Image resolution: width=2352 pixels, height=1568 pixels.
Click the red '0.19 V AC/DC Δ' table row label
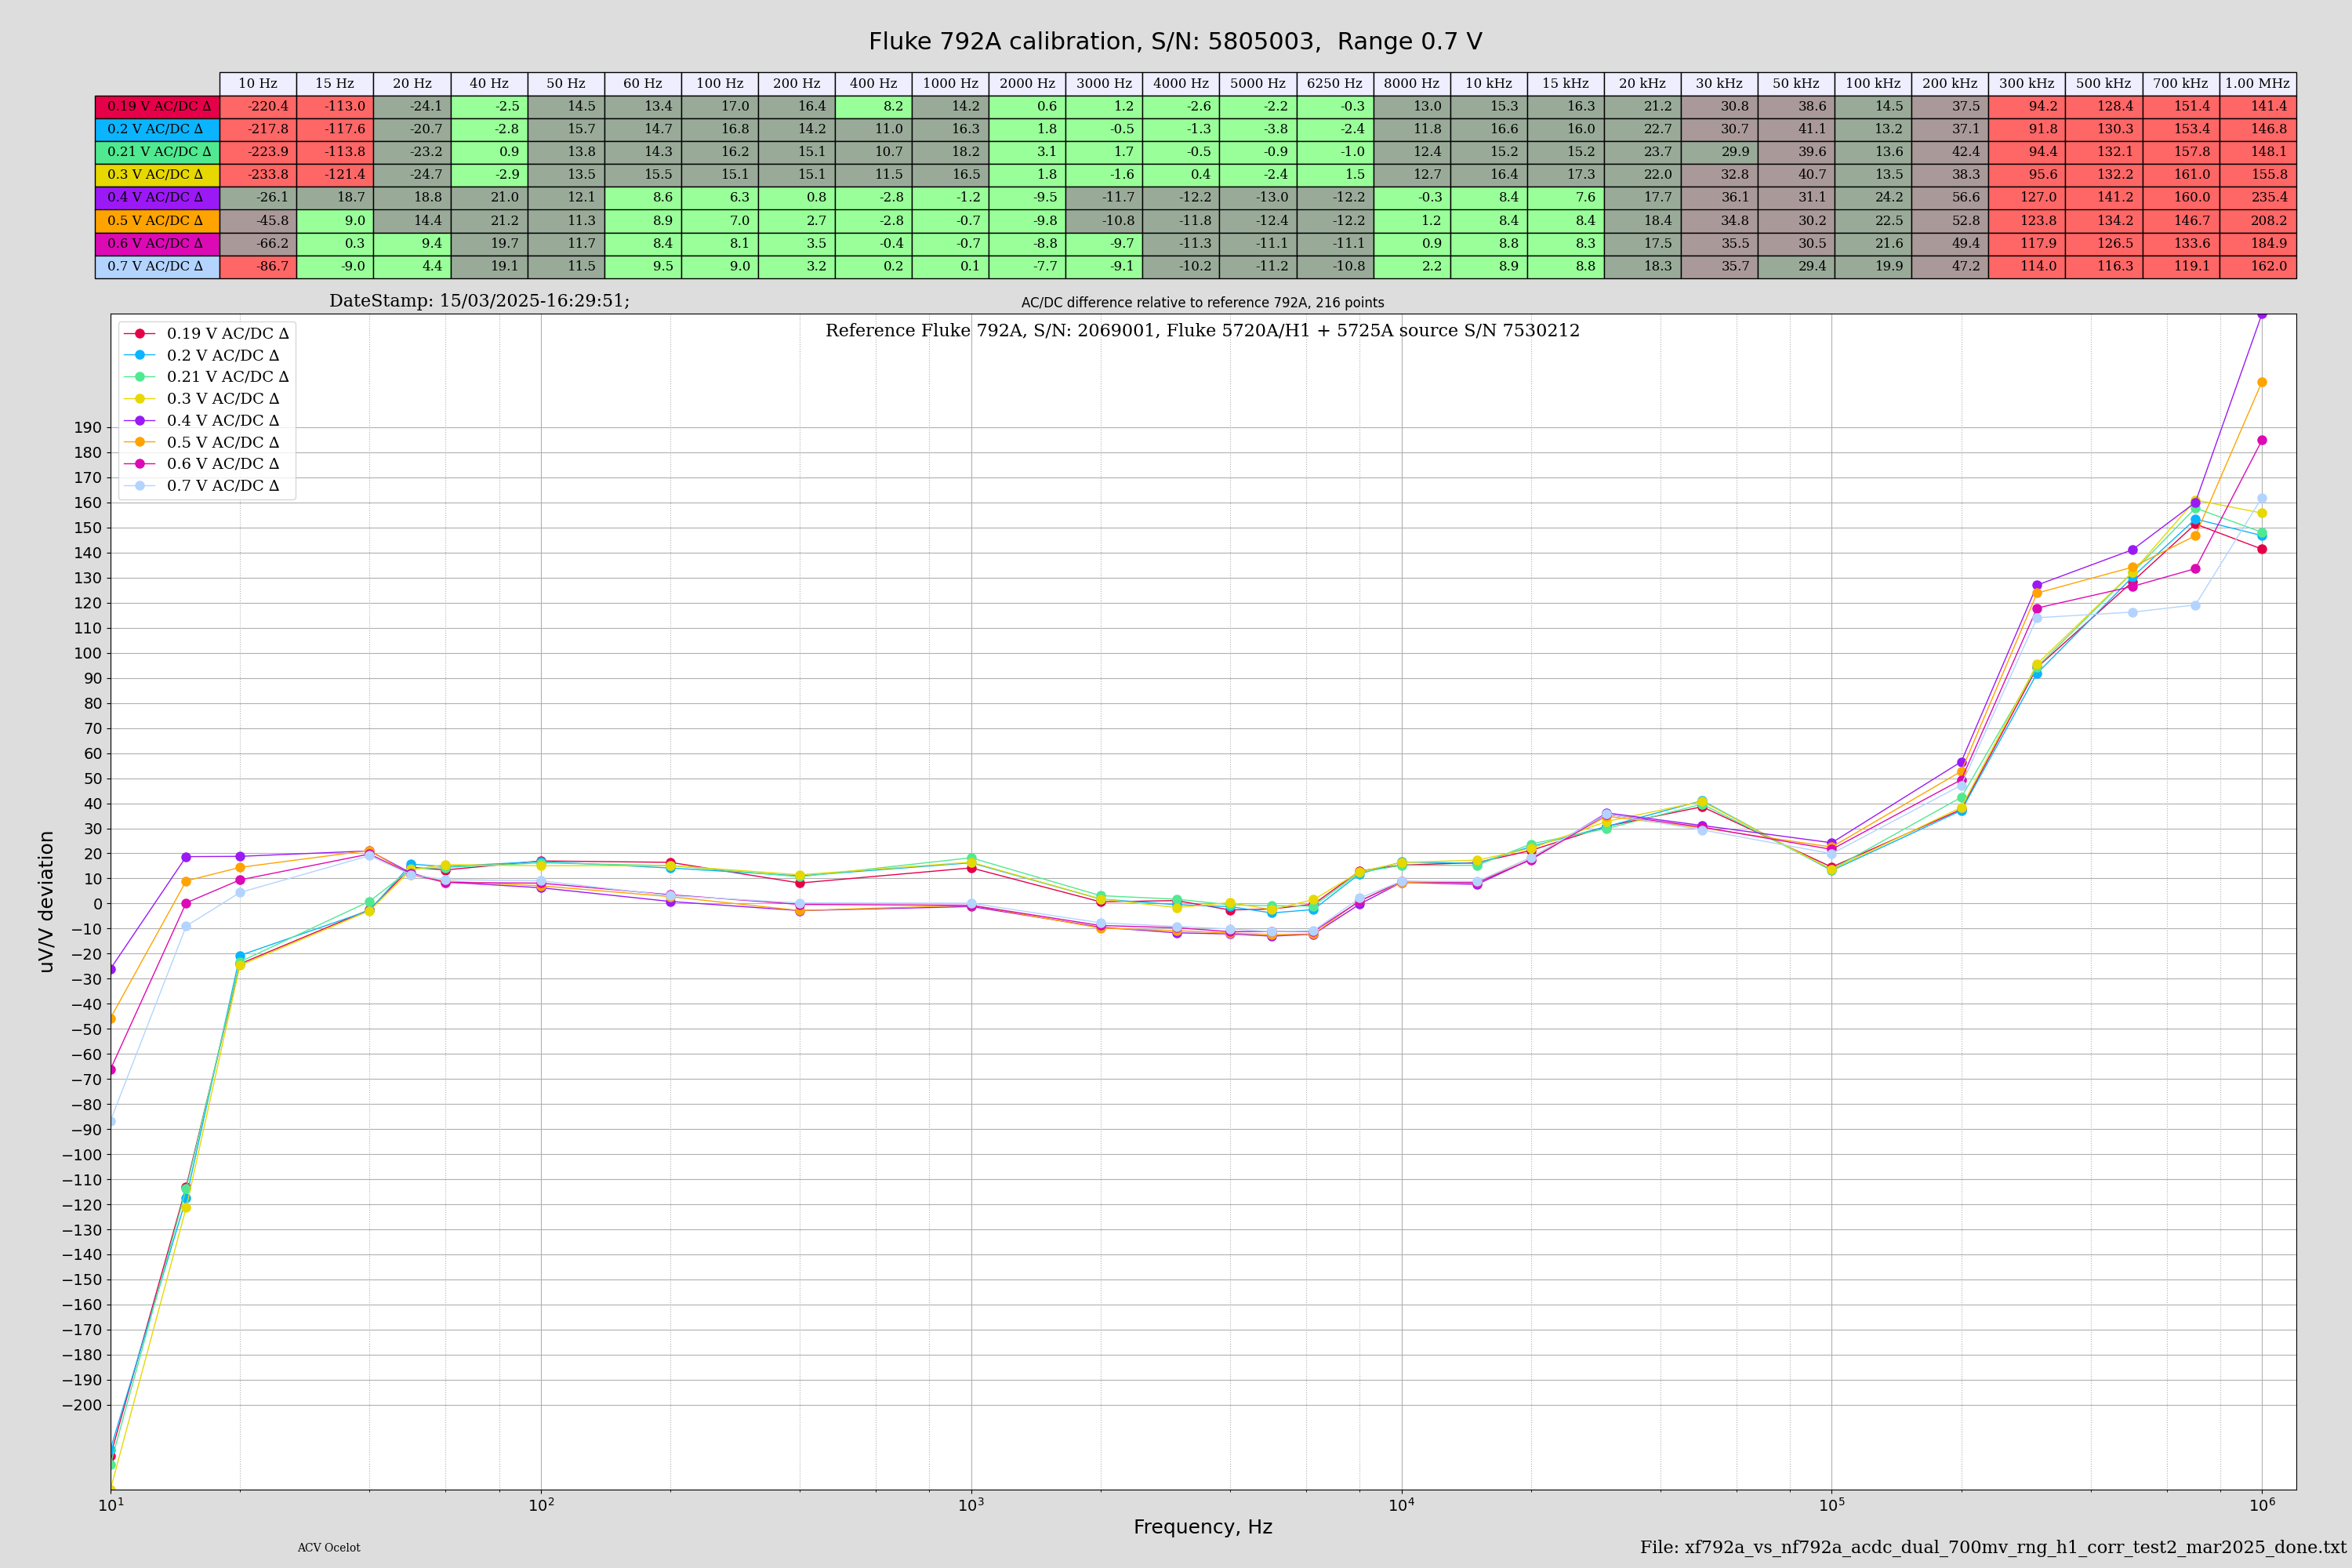point(158,106)
